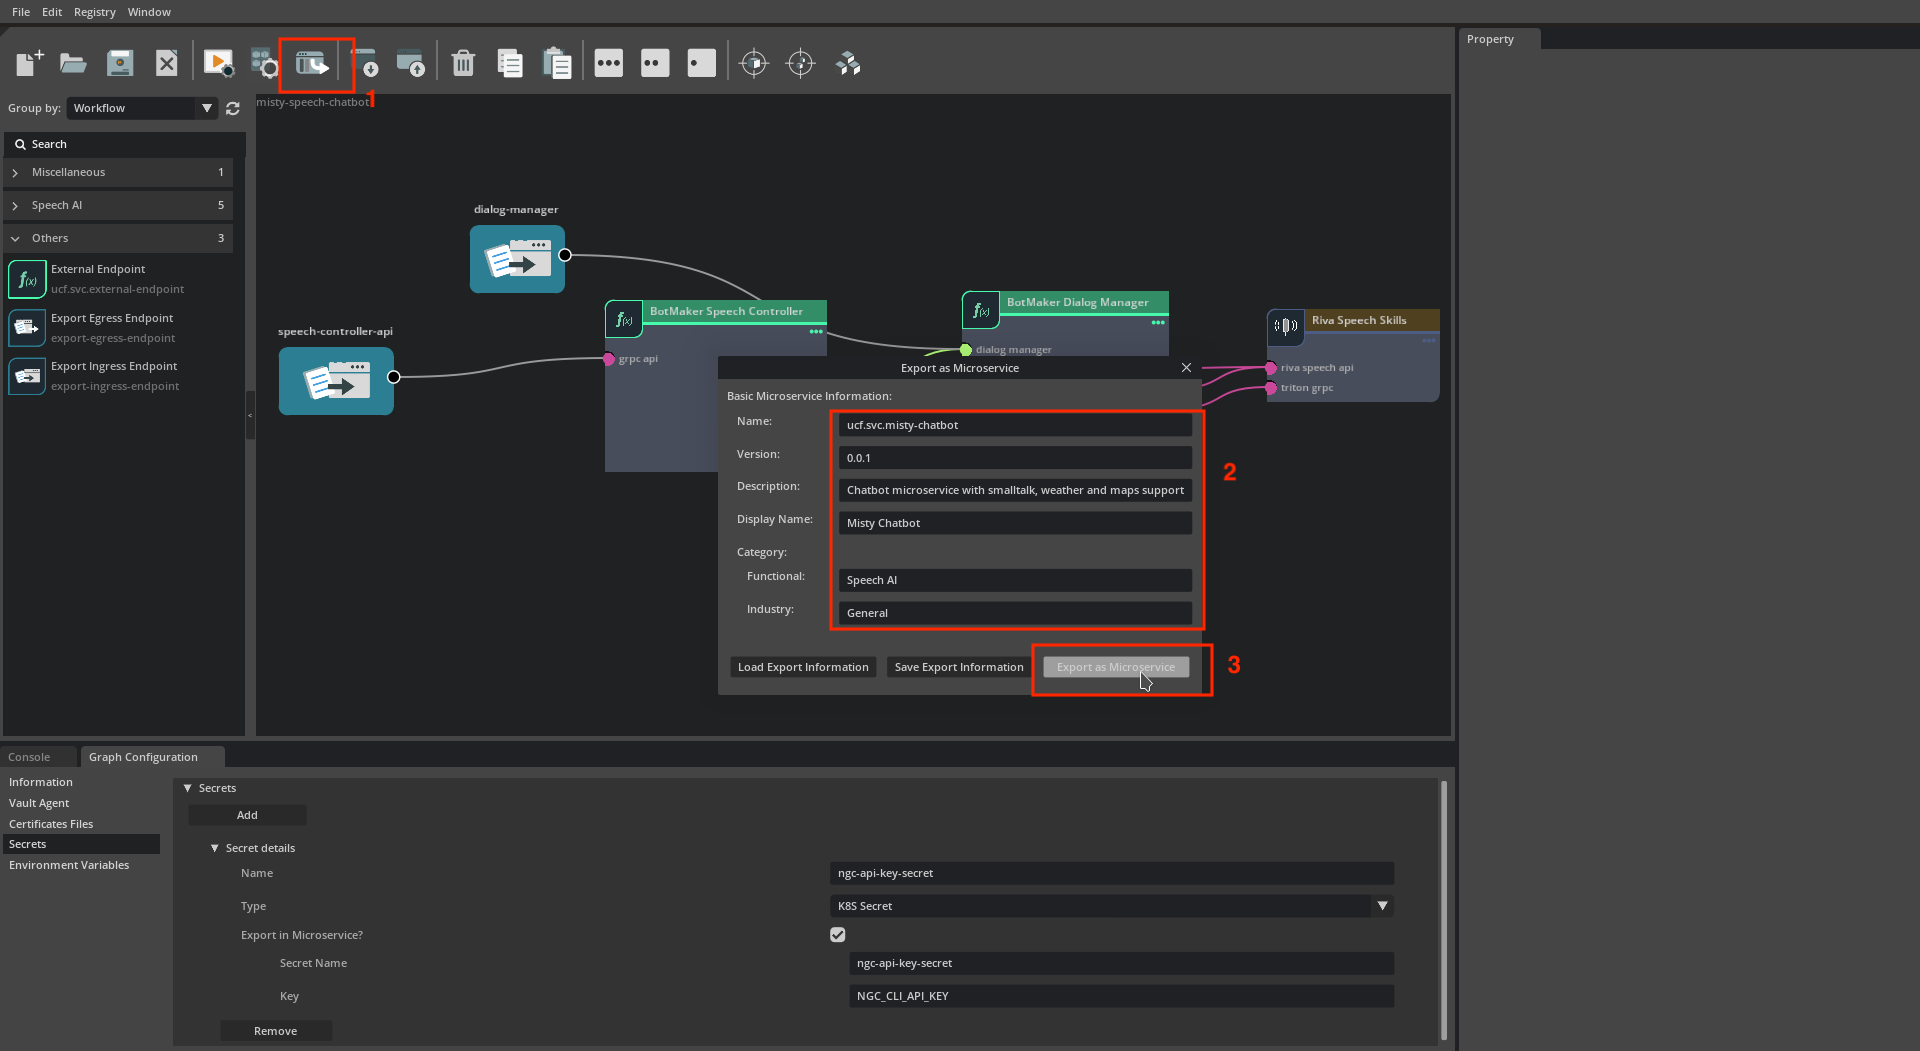Open the container builder gear icon
The width and height of the screenshot is (1920, 1051).
(264, 63)
